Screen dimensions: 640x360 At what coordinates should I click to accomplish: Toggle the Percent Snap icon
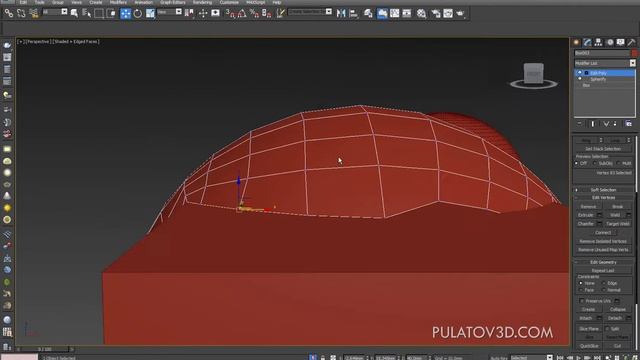pos(254,13)
